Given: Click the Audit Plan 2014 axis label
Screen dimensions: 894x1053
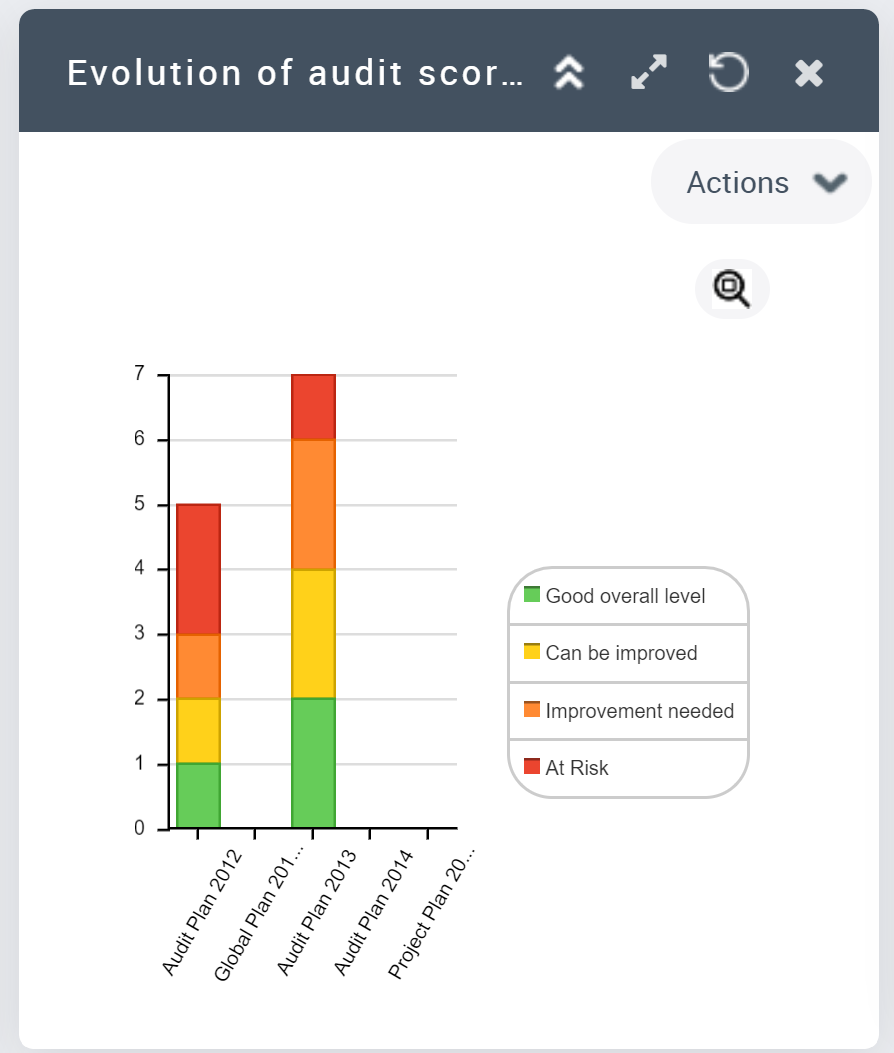Looking at the screenshot, I should [x=373, y=913].
